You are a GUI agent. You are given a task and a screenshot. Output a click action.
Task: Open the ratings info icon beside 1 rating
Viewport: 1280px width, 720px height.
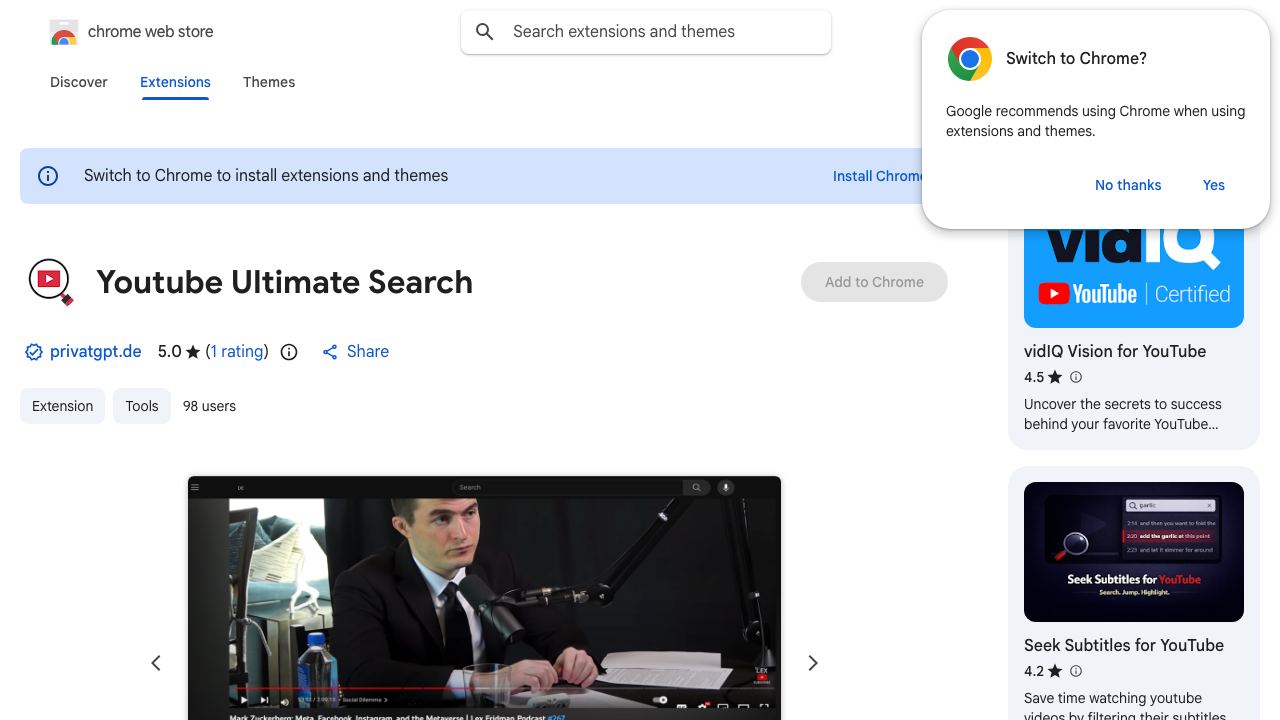289,352
